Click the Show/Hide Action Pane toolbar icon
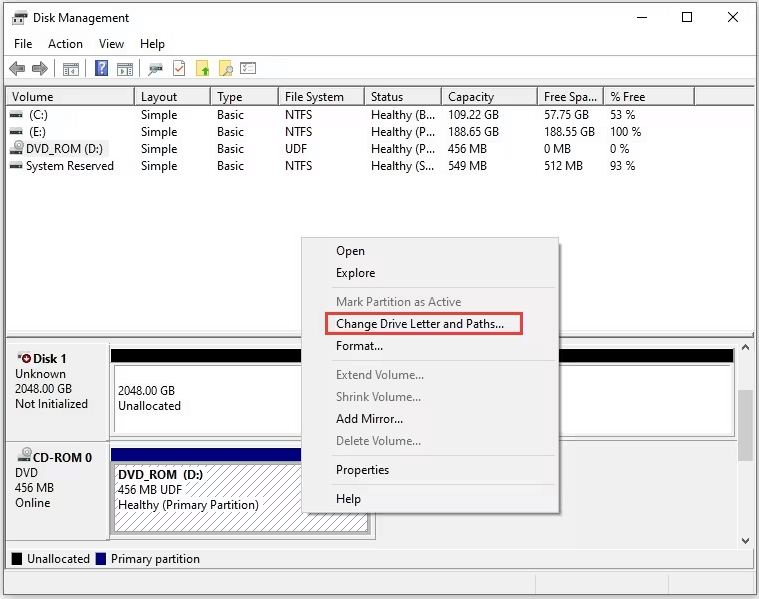The width and height of the screenshot is (759, 599). tap(125, 69)
